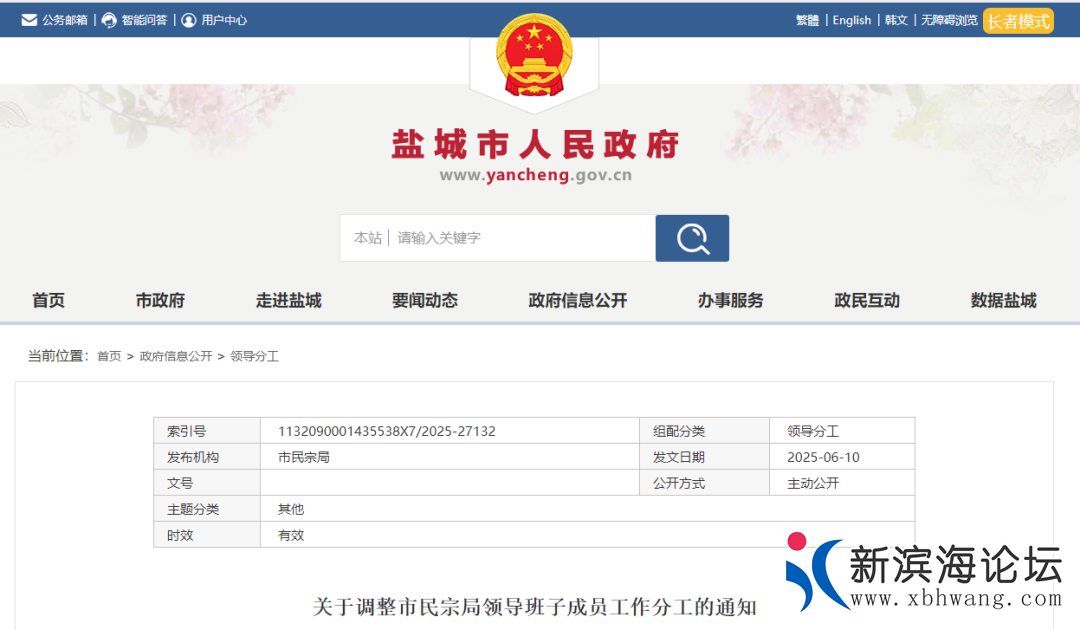Click the national emblem logo

pyautogui.click(x=534, y=56)
